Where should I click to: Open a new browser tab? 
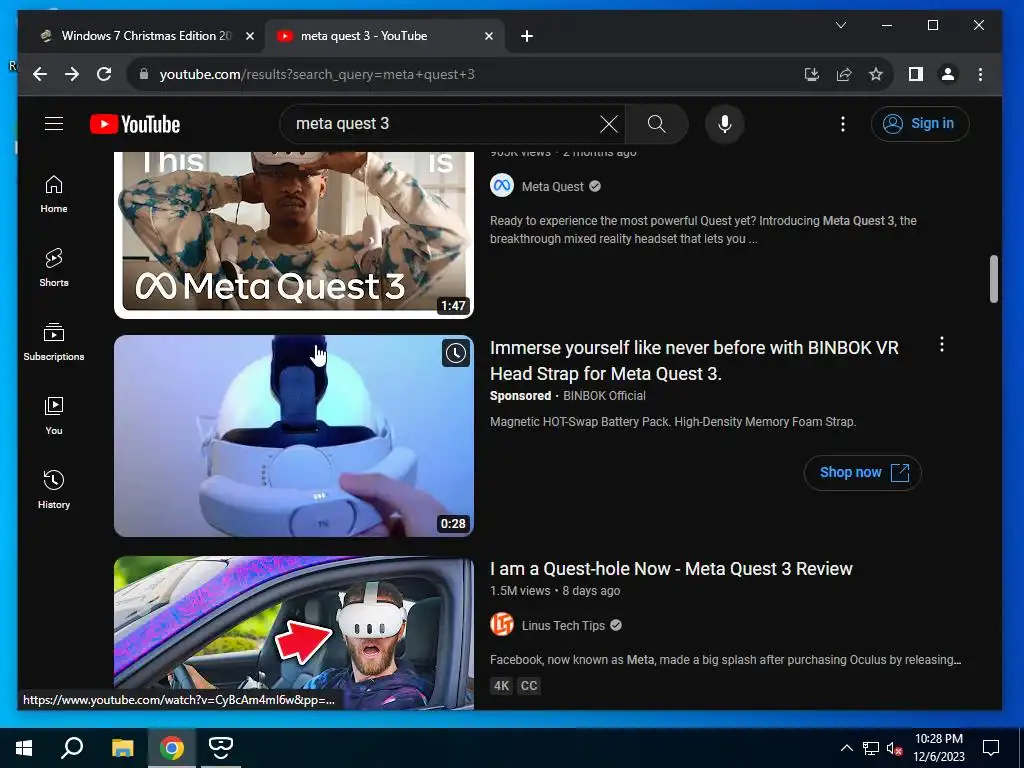click(x=527, y=36)
